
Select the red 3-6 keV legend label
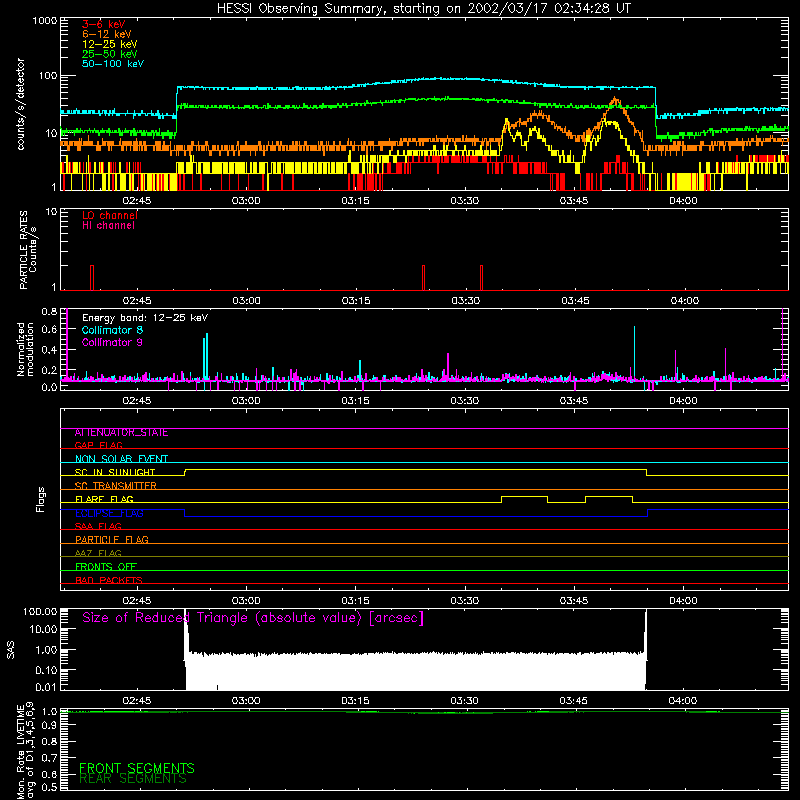104,24
